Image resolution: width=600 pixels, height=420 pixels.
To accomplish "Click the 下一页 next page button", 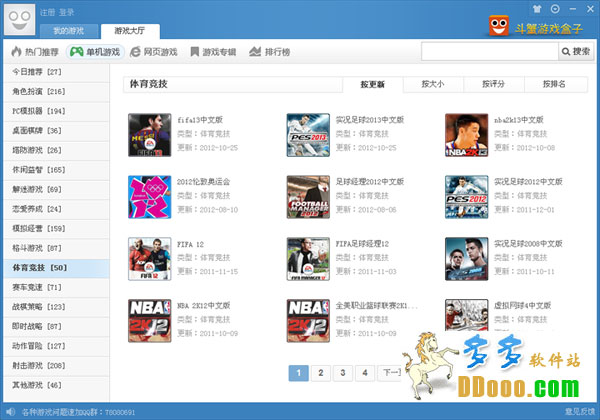I will tap(390, 373).
